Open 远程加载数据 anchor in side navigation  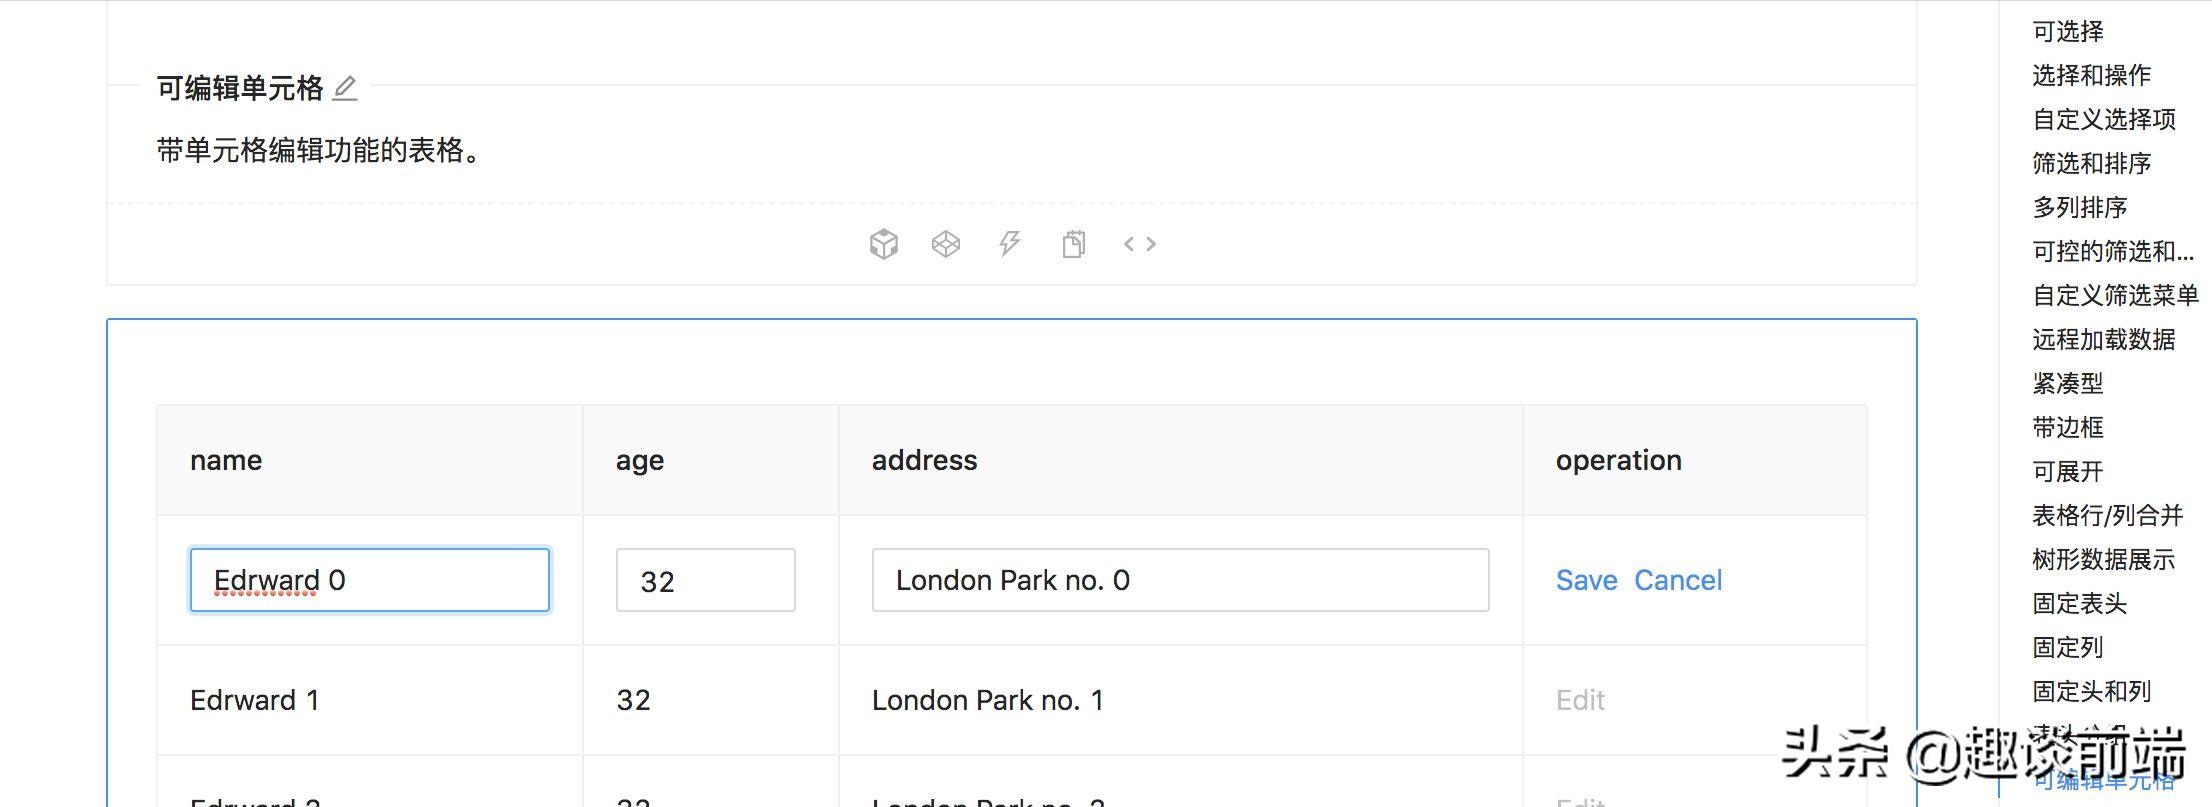click(x=2103, y=340)
